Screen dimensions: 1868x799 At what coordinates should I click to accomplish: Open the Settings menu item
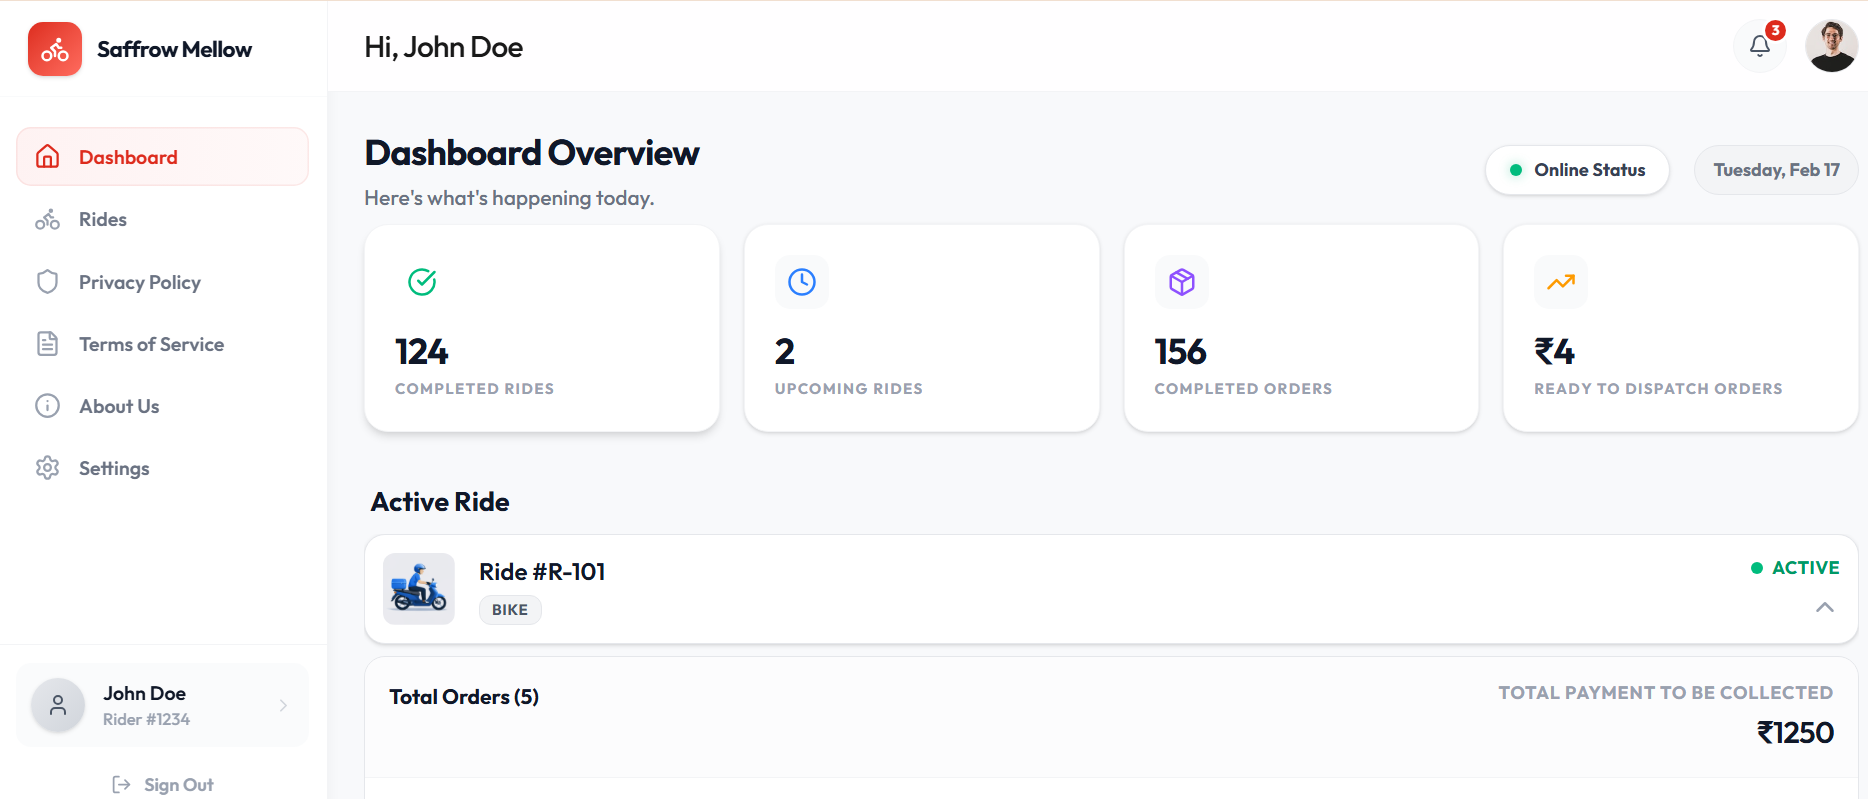pos(114,468)
